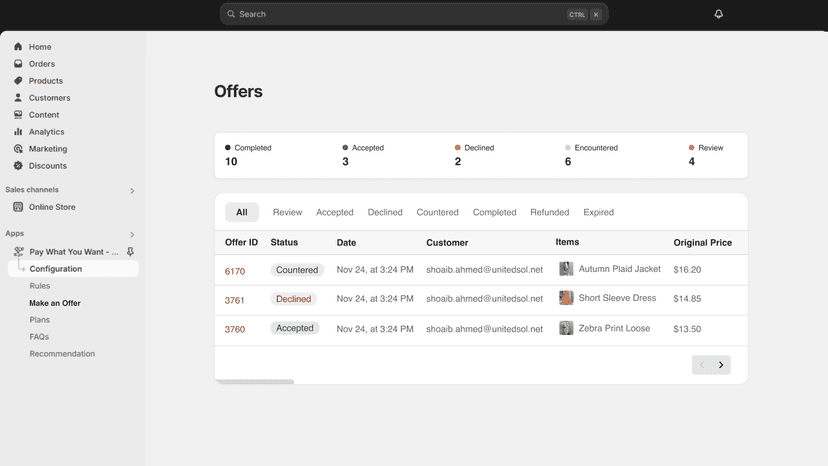Open Make an Offer page

tap(55, 303)
